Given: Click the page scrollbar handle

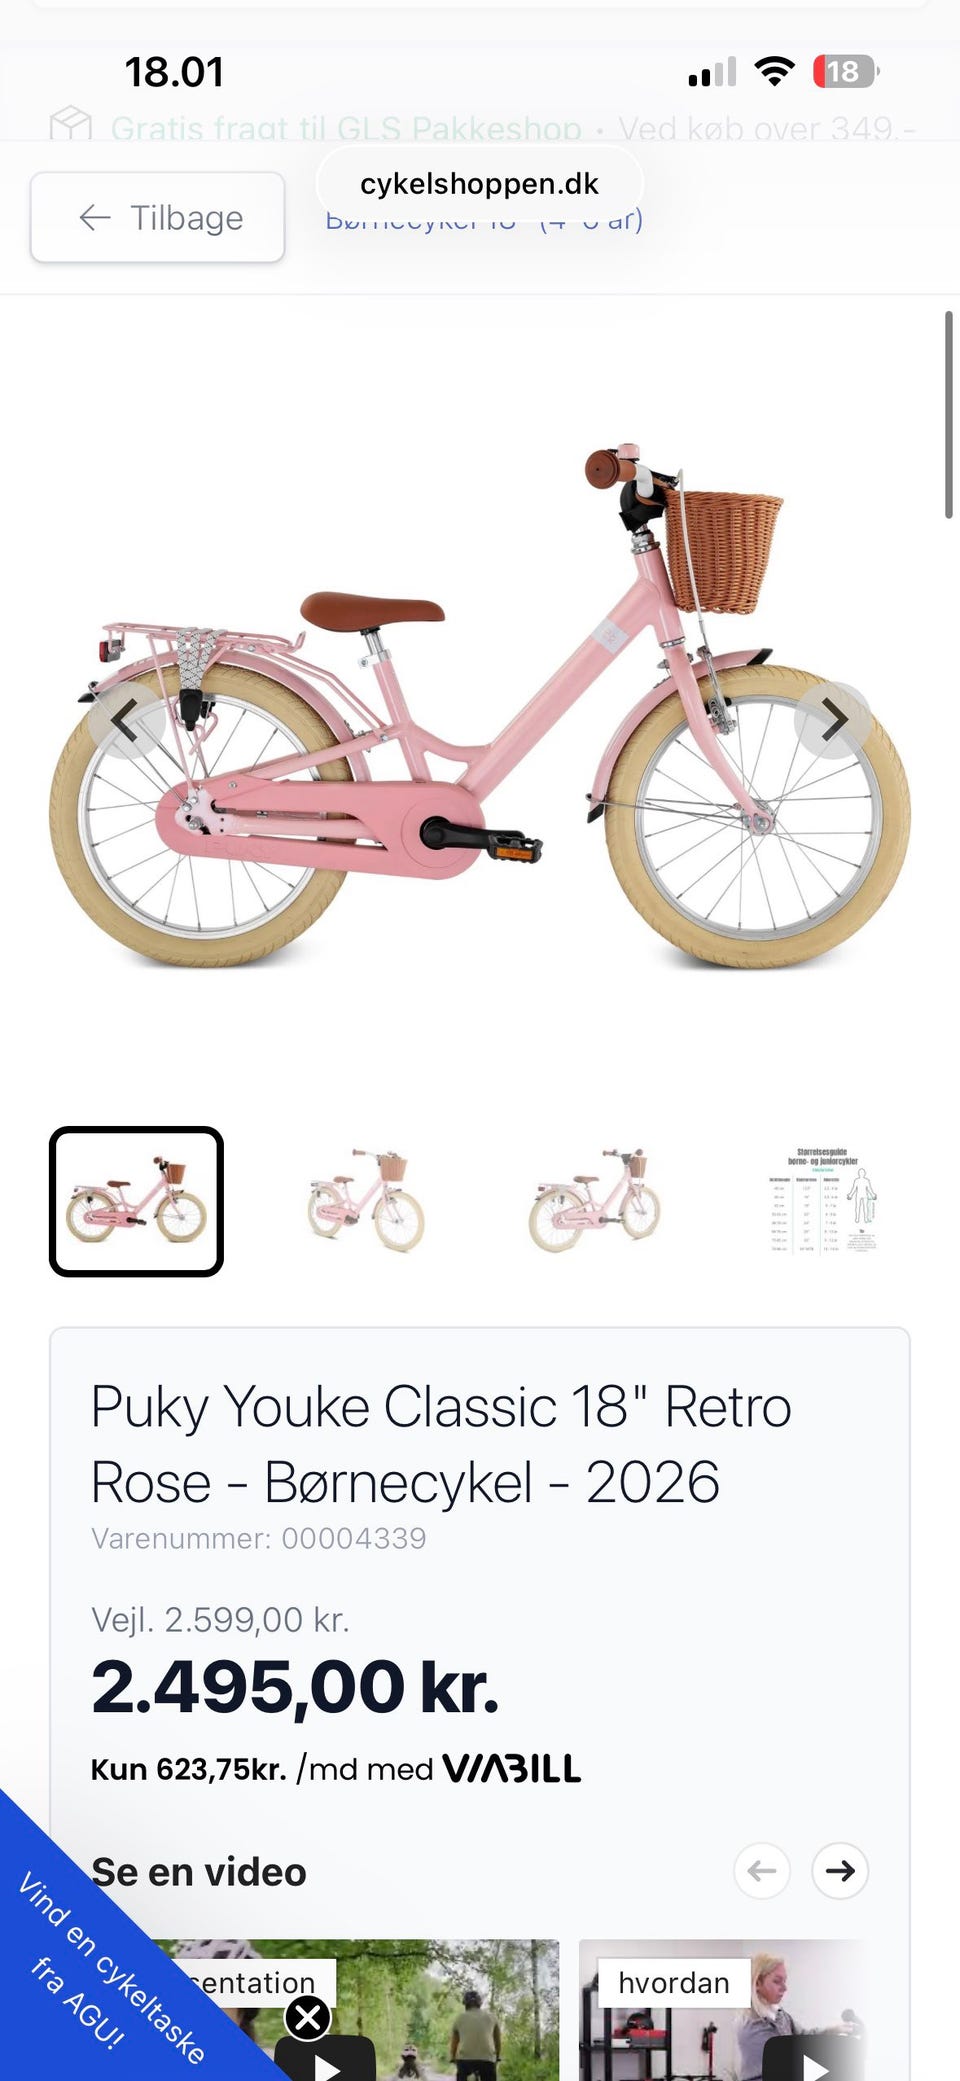Looking at the screenshot, I should coord(948,415).
